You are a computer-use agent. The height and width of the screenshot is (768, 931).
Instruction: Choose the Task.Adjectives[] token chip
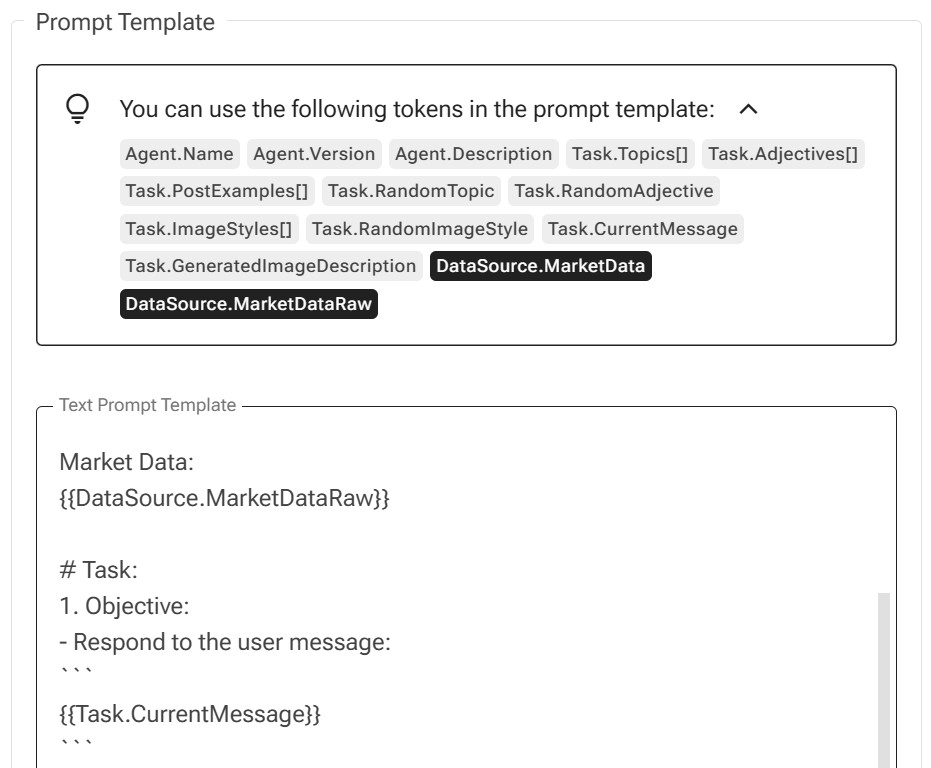783,154
